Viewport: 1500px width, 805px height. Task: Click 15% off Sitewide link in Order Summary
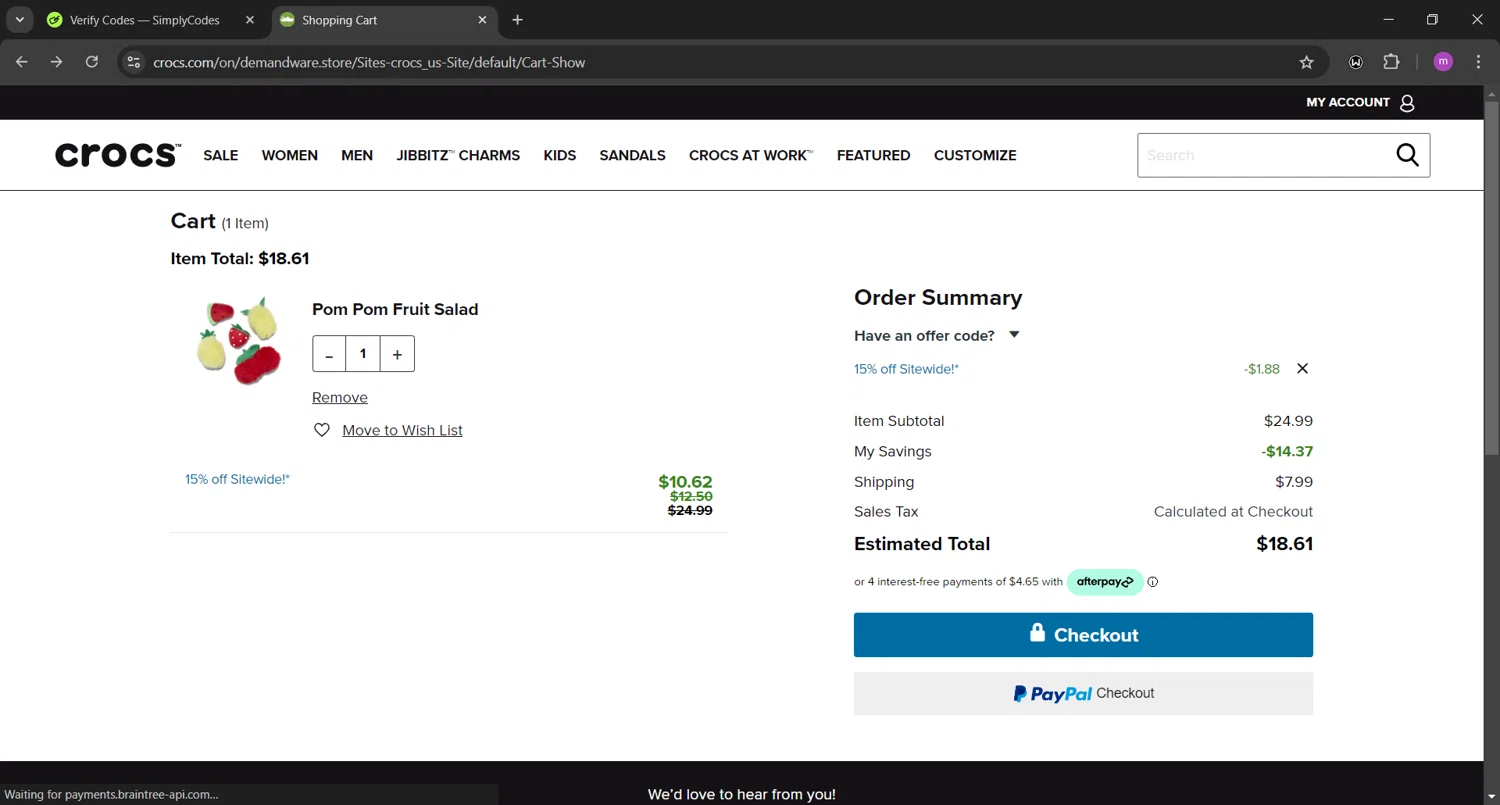point(906,369)
